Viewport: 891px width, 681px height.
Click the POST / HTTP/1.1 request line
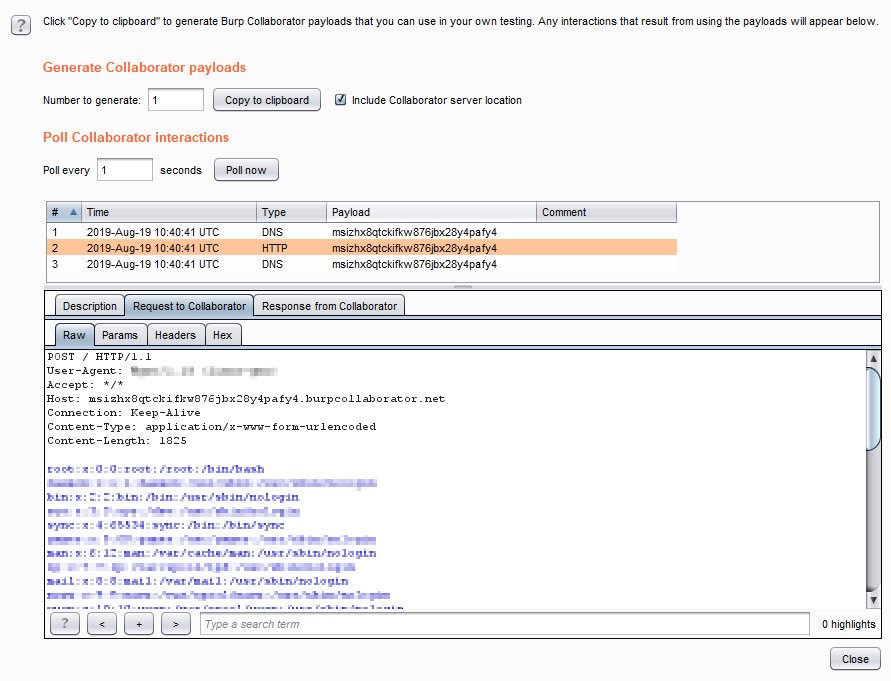[x=99, y=356]
